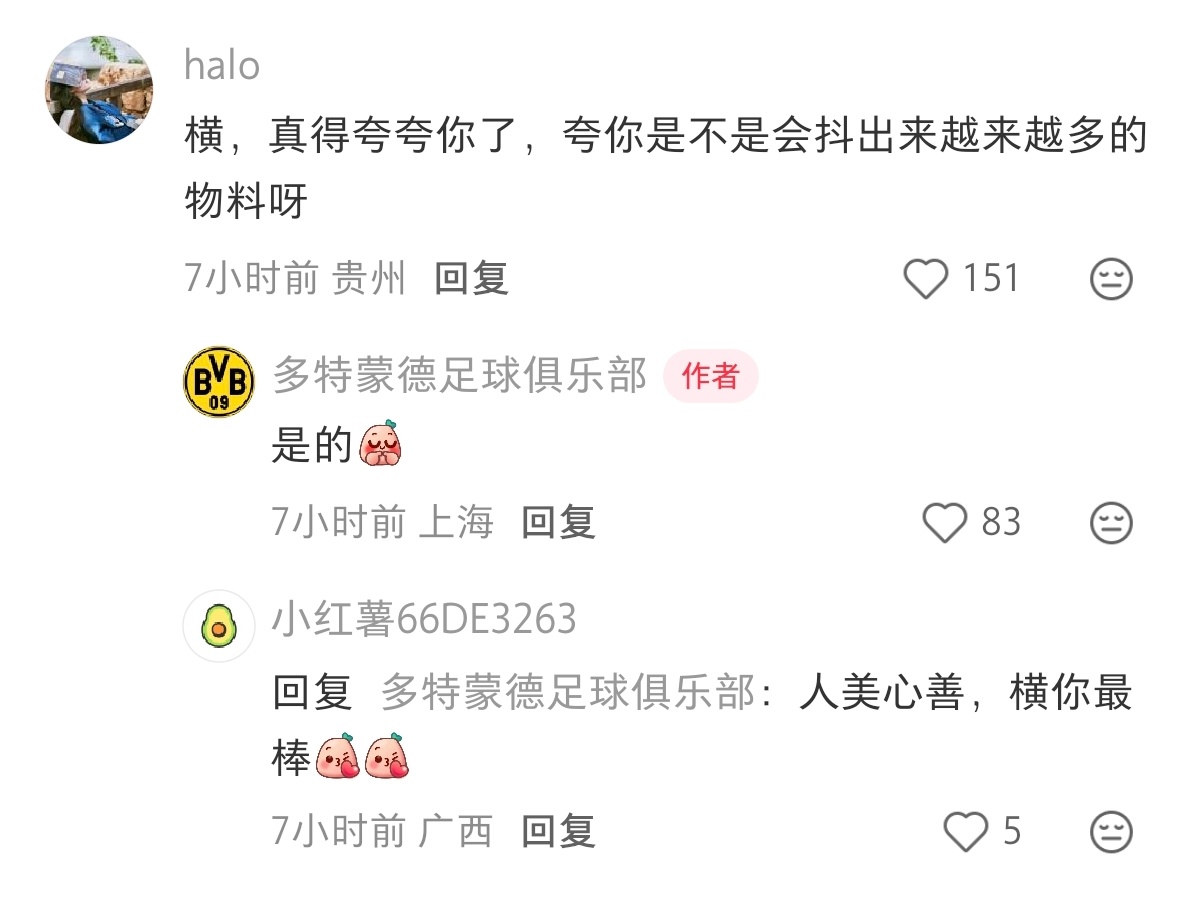
Task: Open 多特蒙德足球俱乐部 author username link
Action: click(x=460, y=375)
